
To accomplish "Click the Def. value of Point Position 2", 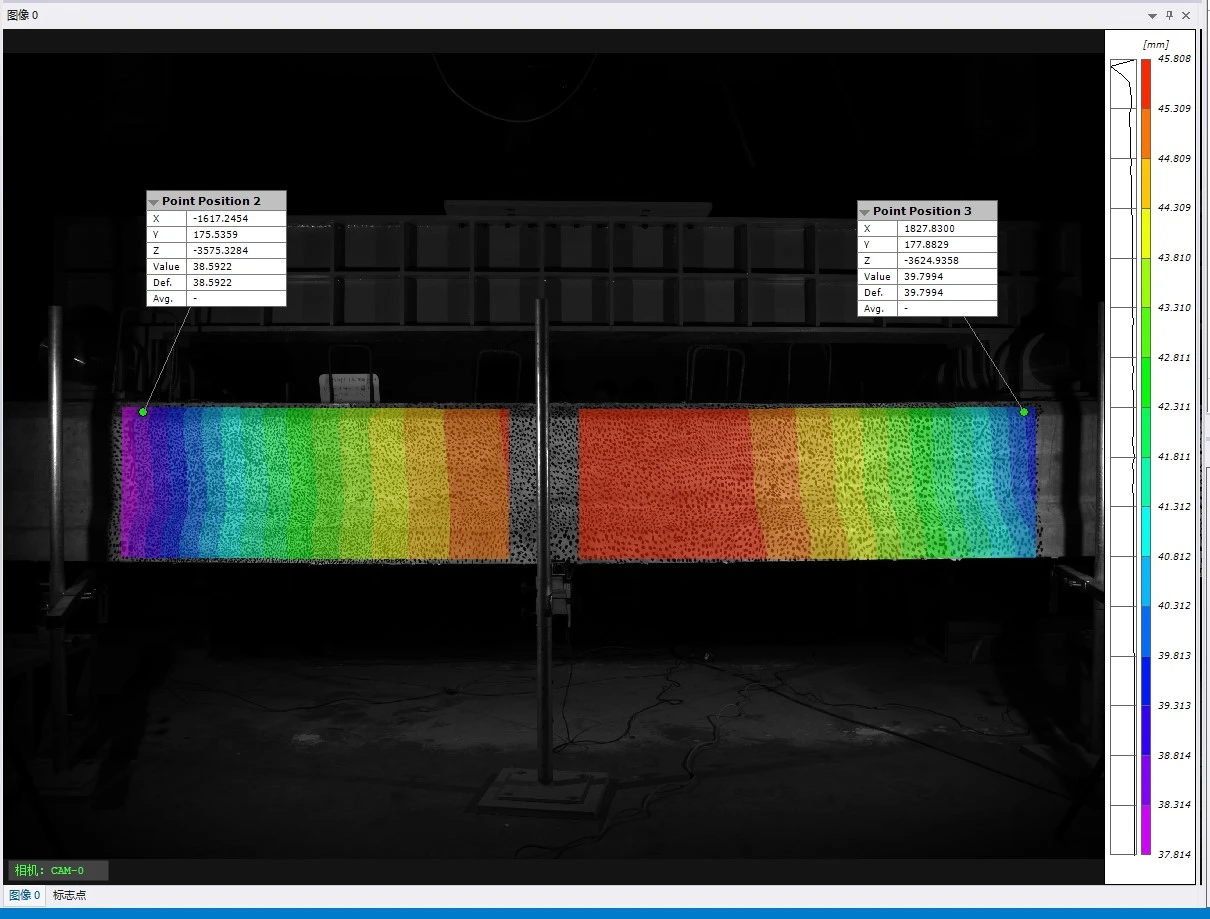I will pos(235,283).
